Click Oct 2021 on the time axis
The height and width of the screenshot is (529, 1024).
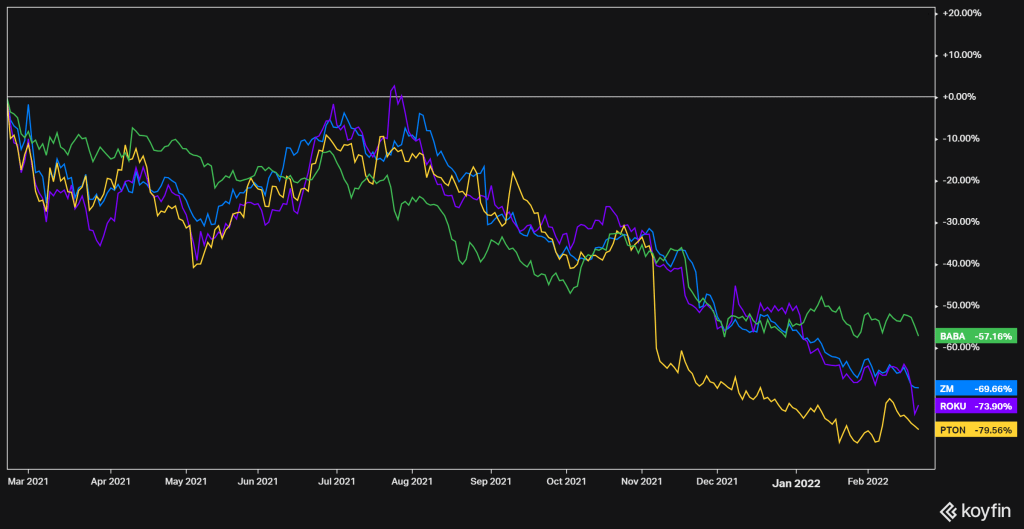click(566, 481)
